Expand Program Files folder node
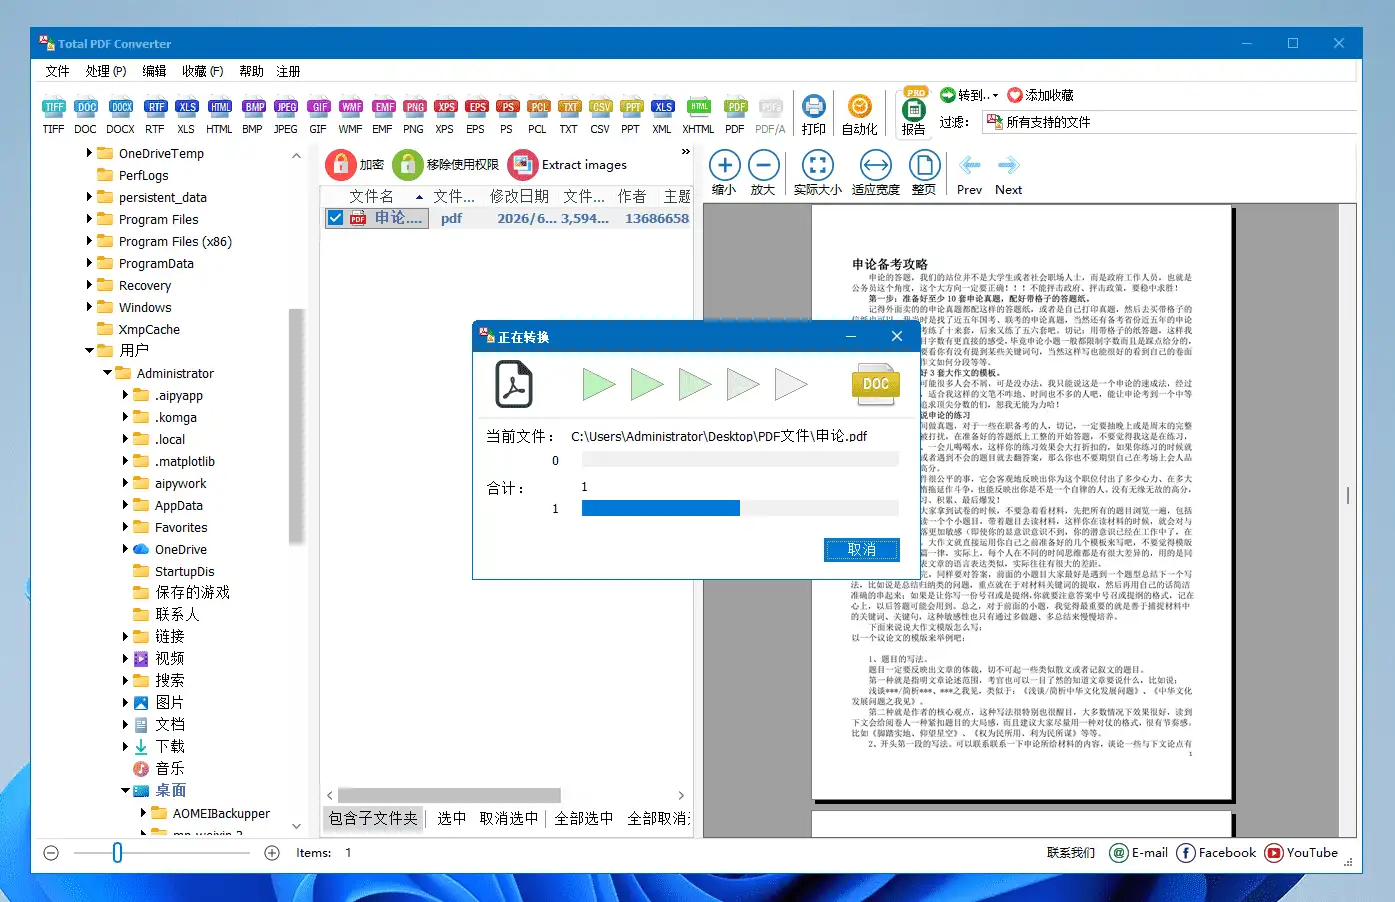The height and width of the screenshot is (902, 1395). click(x=89, y=219)
